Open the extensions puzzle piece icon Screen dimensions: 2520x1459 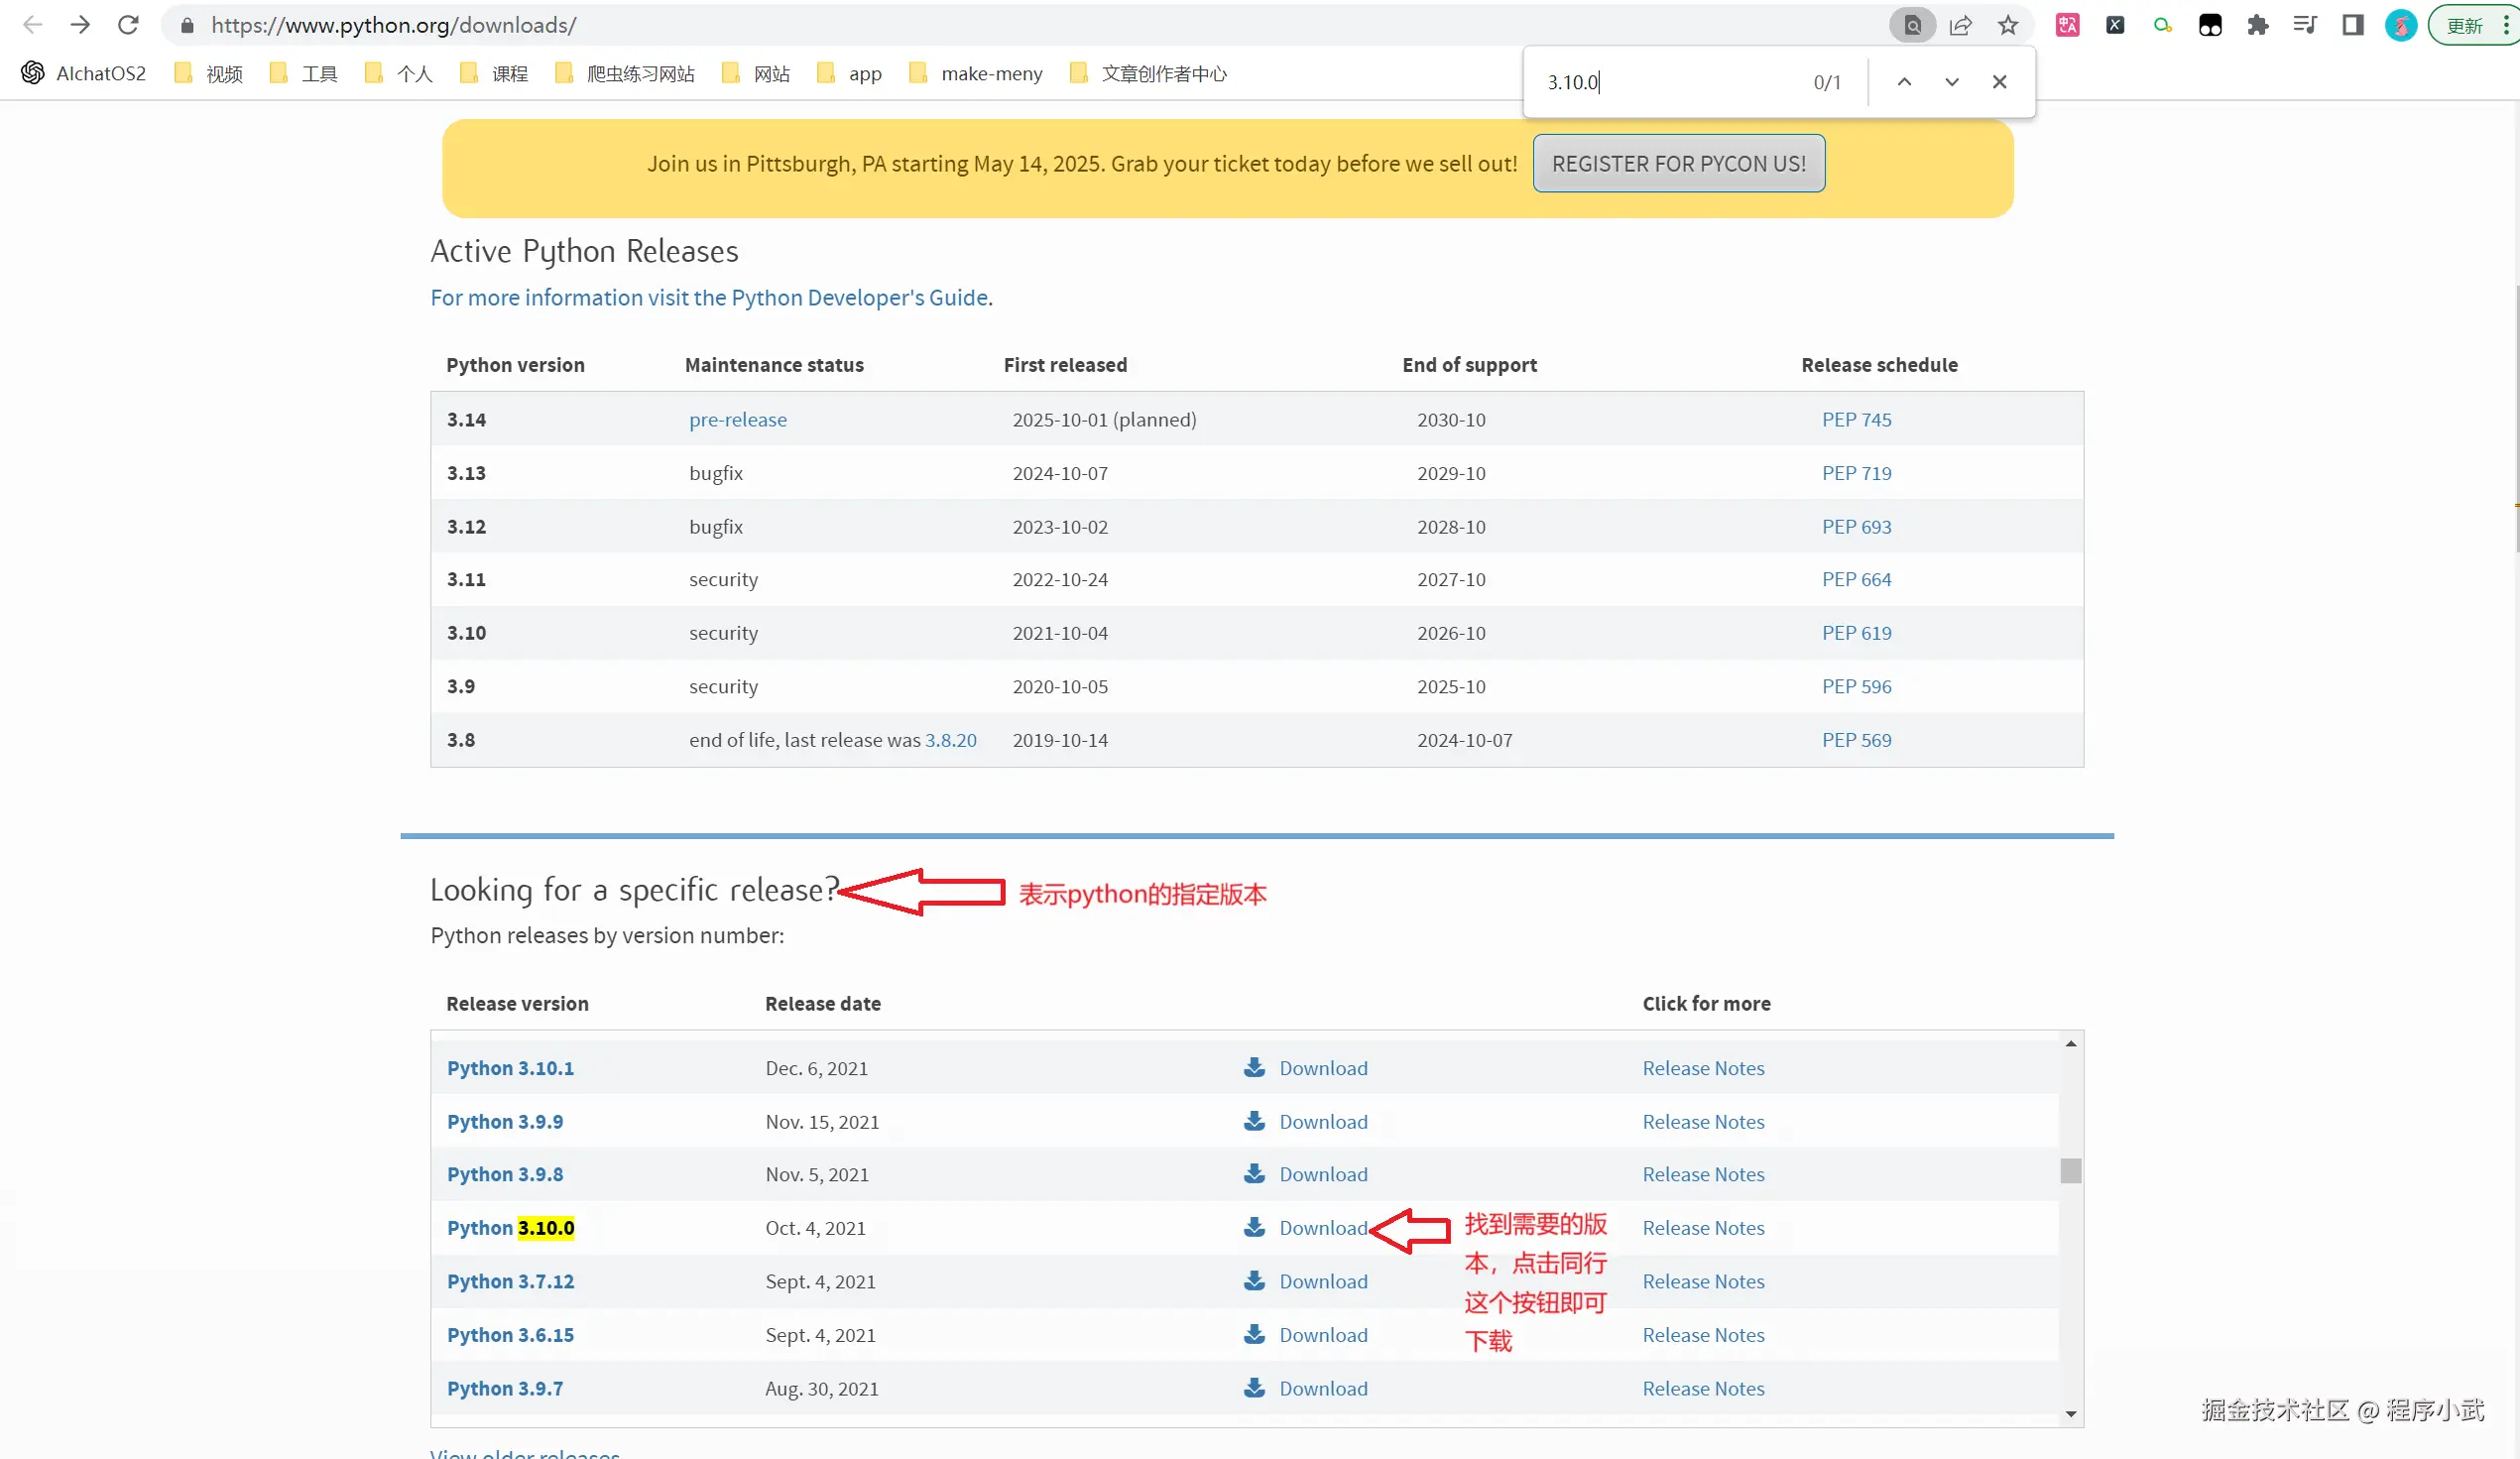tap(2257, 25)
